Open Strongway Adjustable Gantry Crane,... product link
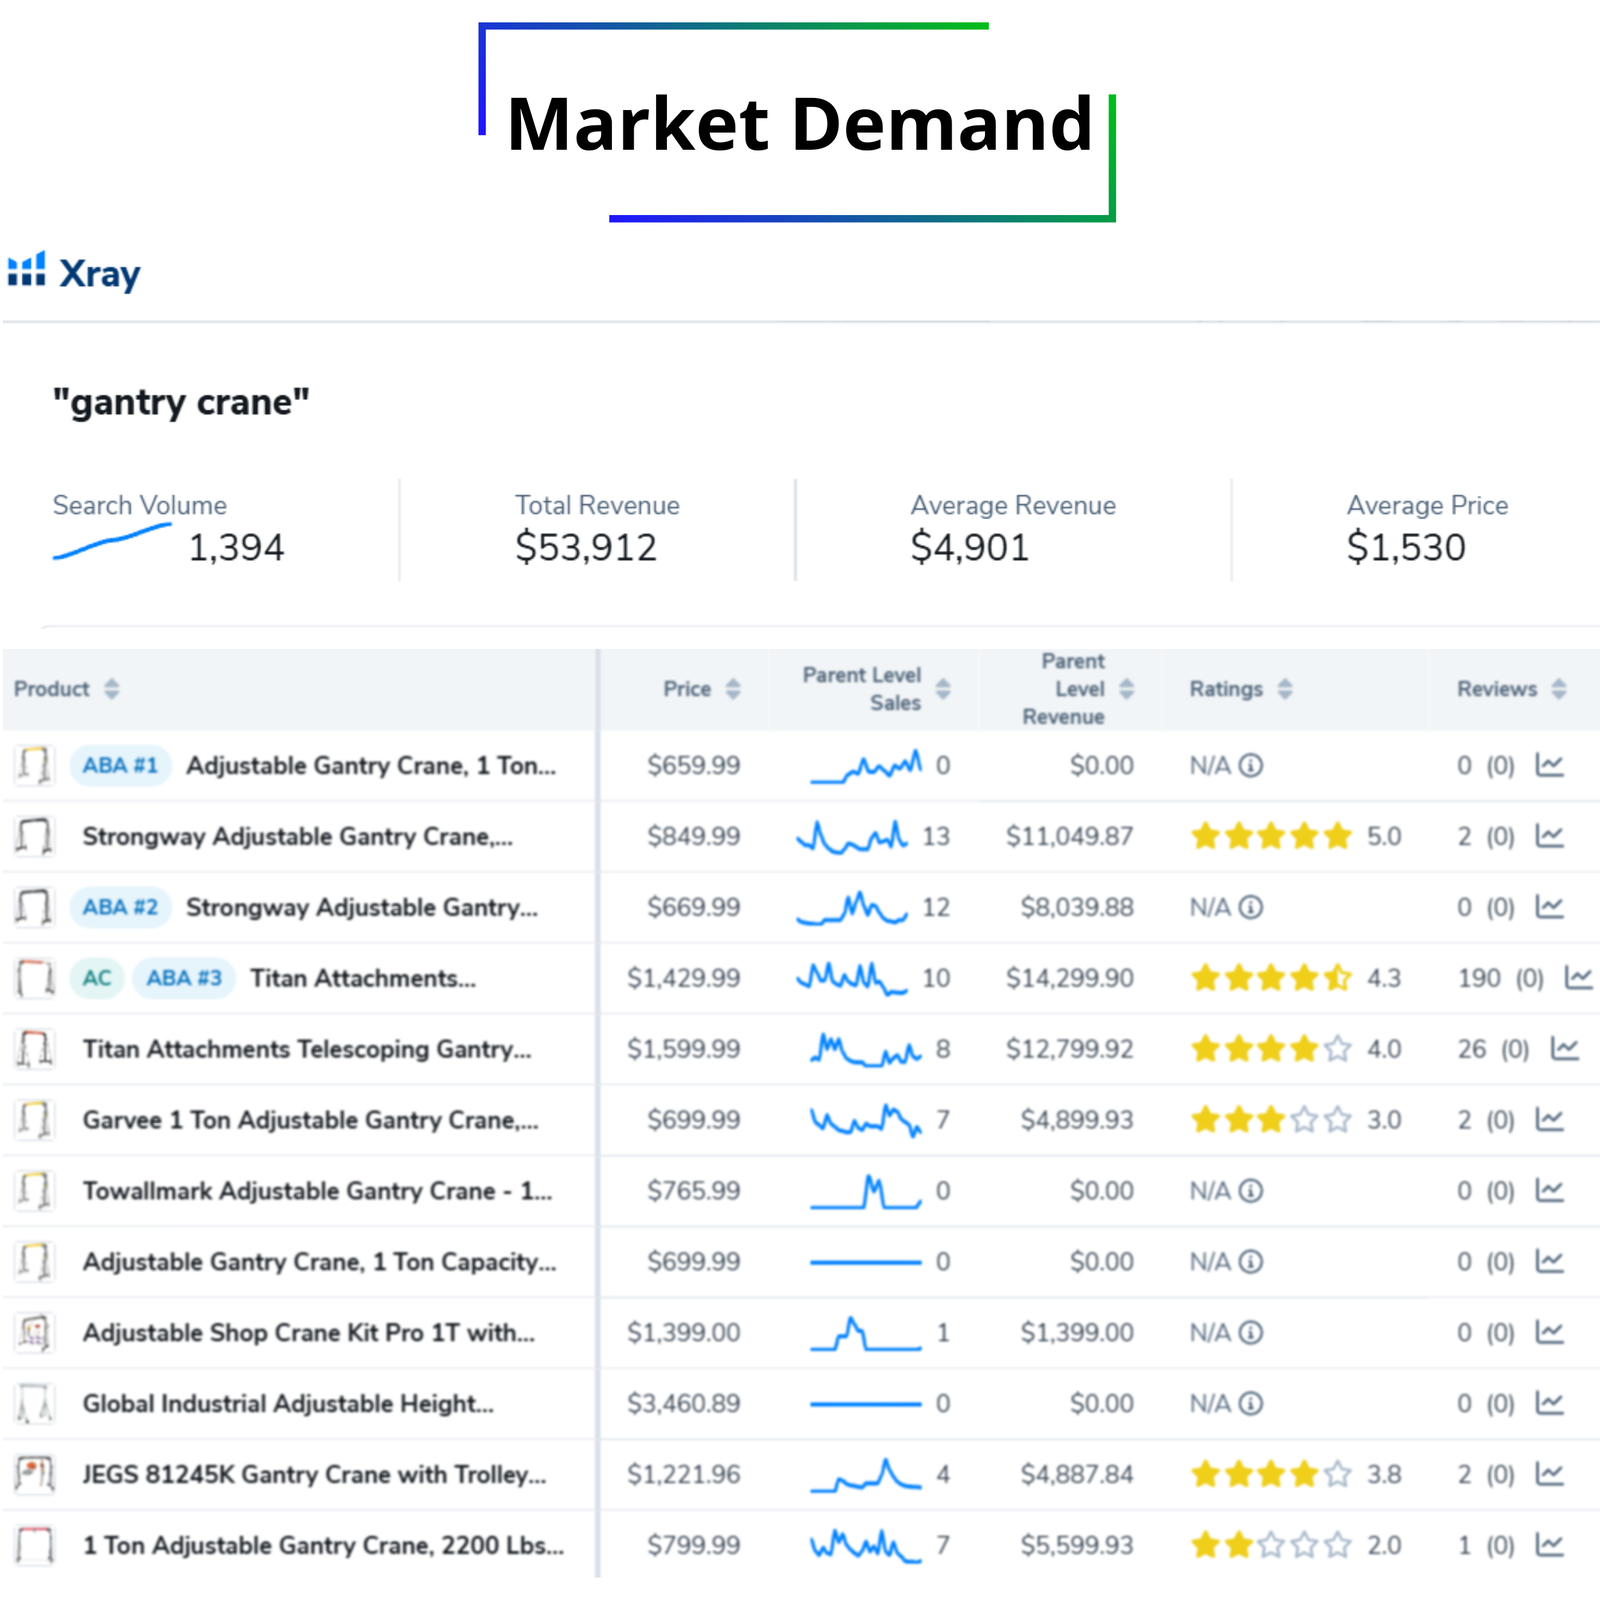1600x1600 pixels. pyautogui.click(x=297, y=837)
